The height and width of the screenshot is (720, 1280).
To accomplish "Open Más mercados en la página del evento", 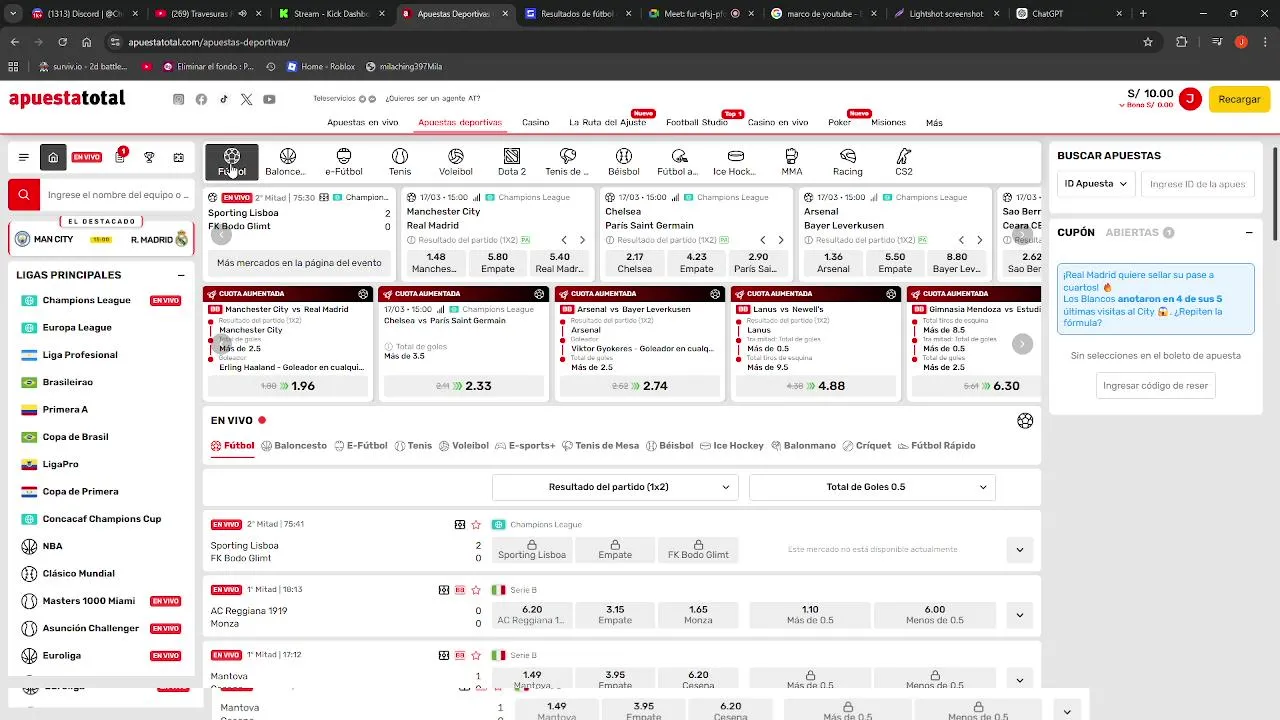I will 299,263.
